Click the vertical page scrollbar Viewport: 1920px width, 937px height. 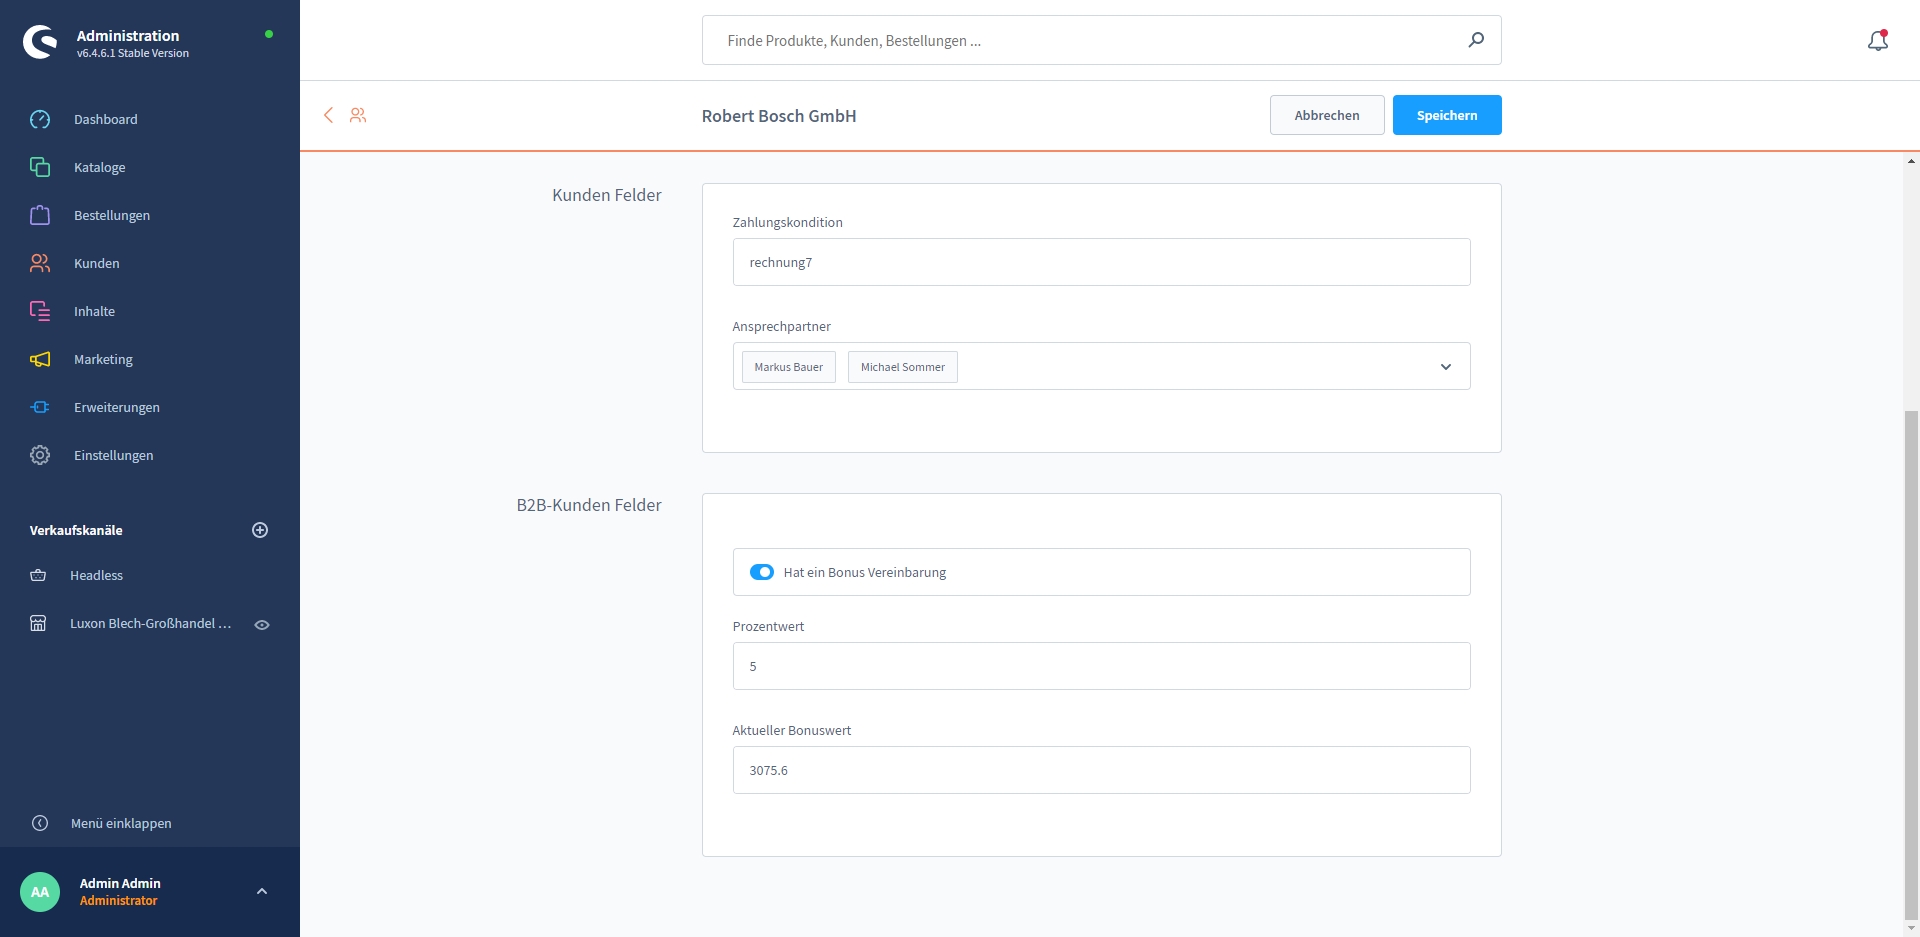tap(1911, 660)
